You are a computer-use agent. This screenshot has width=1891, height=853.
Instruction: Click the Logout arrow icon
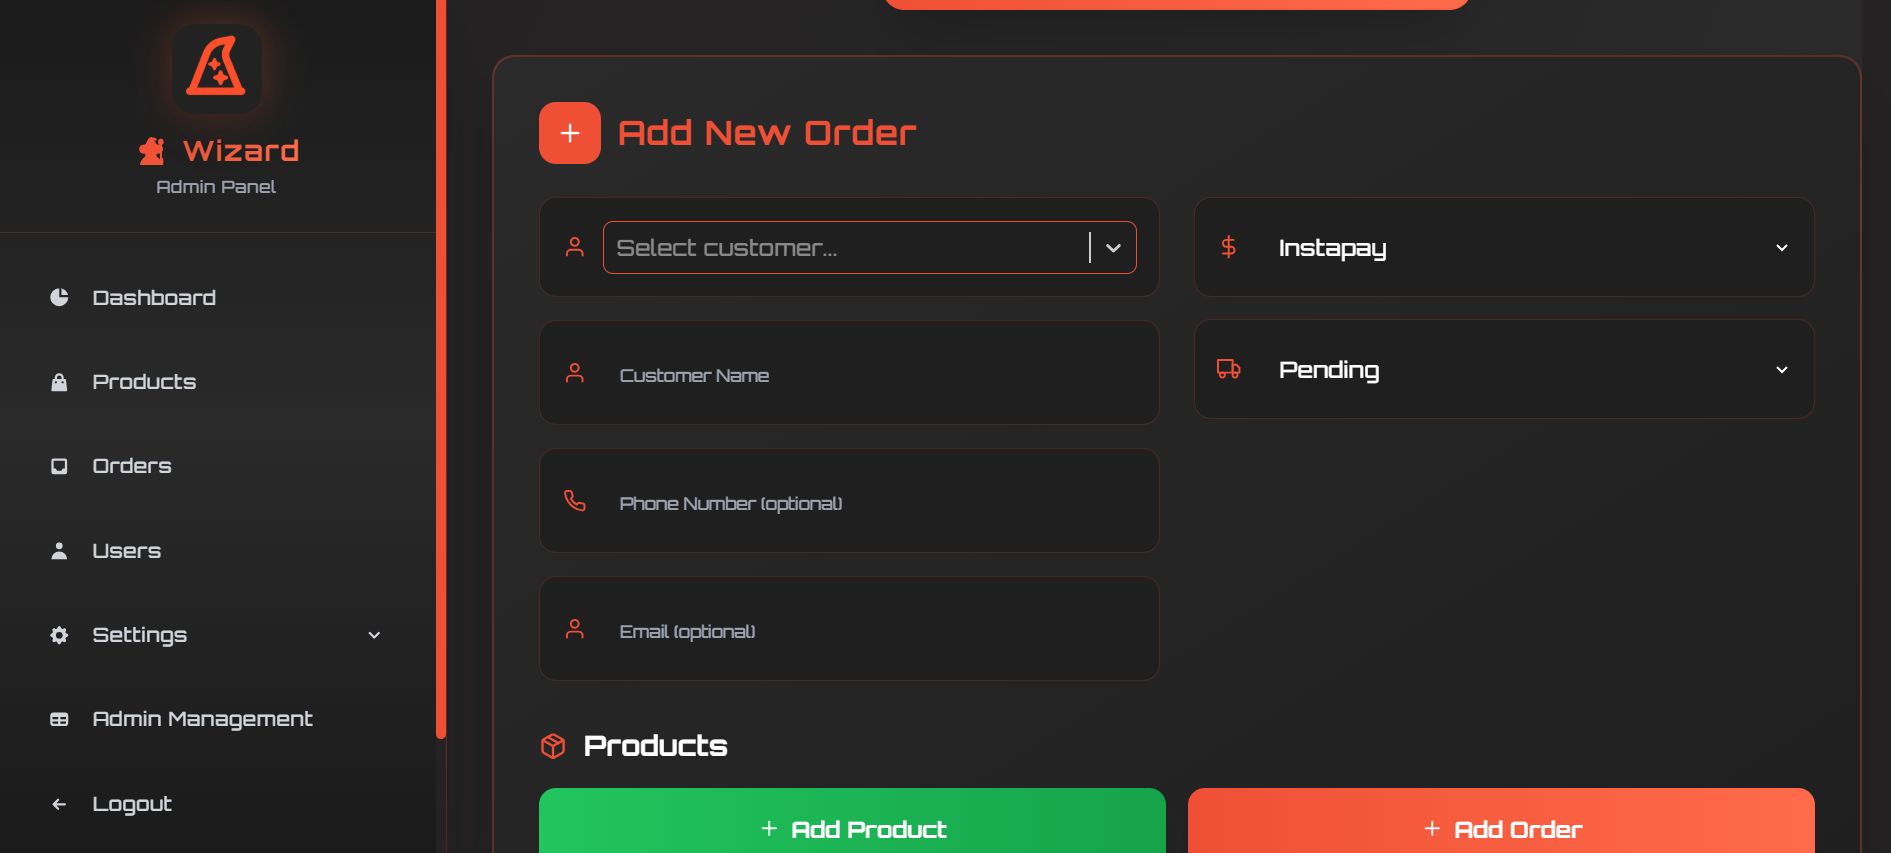(x=59, y=804)
